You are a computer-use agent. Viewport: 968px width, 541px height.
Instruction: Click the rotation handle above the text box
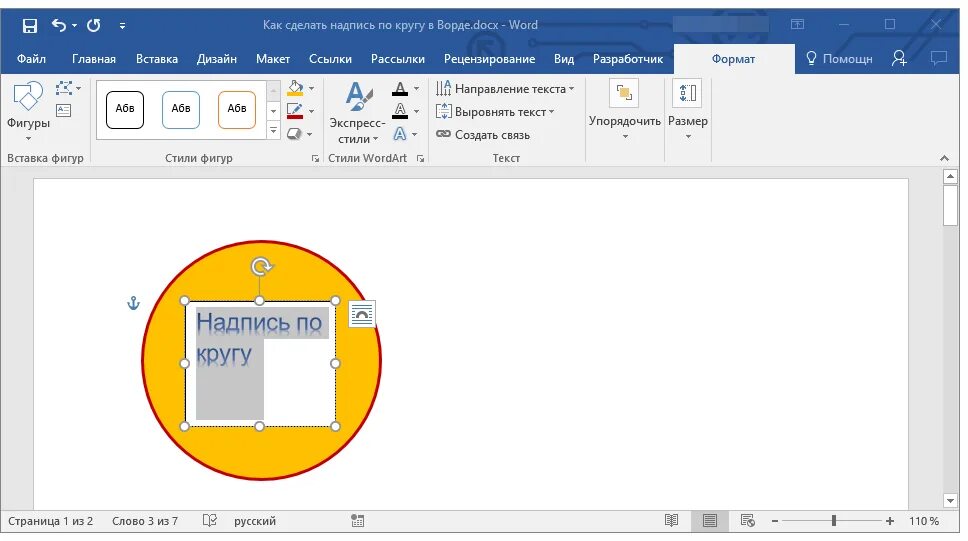[262, 267]
